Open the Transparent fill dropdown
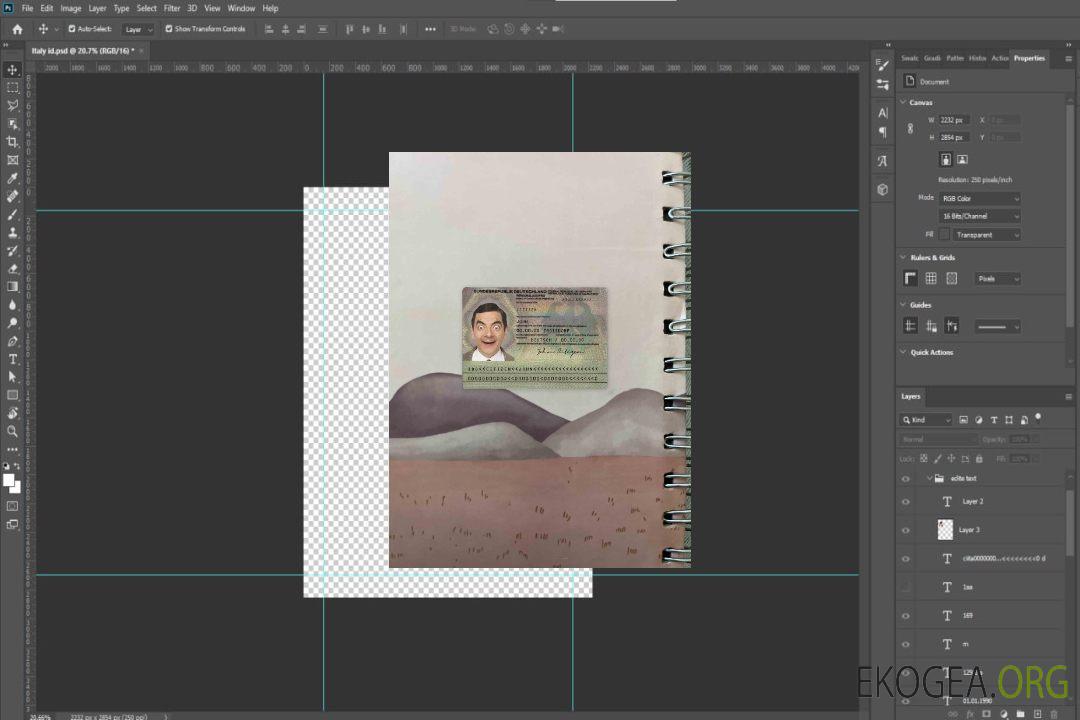The width and height of the screenshot is (1080, 720). coord(985,235)
